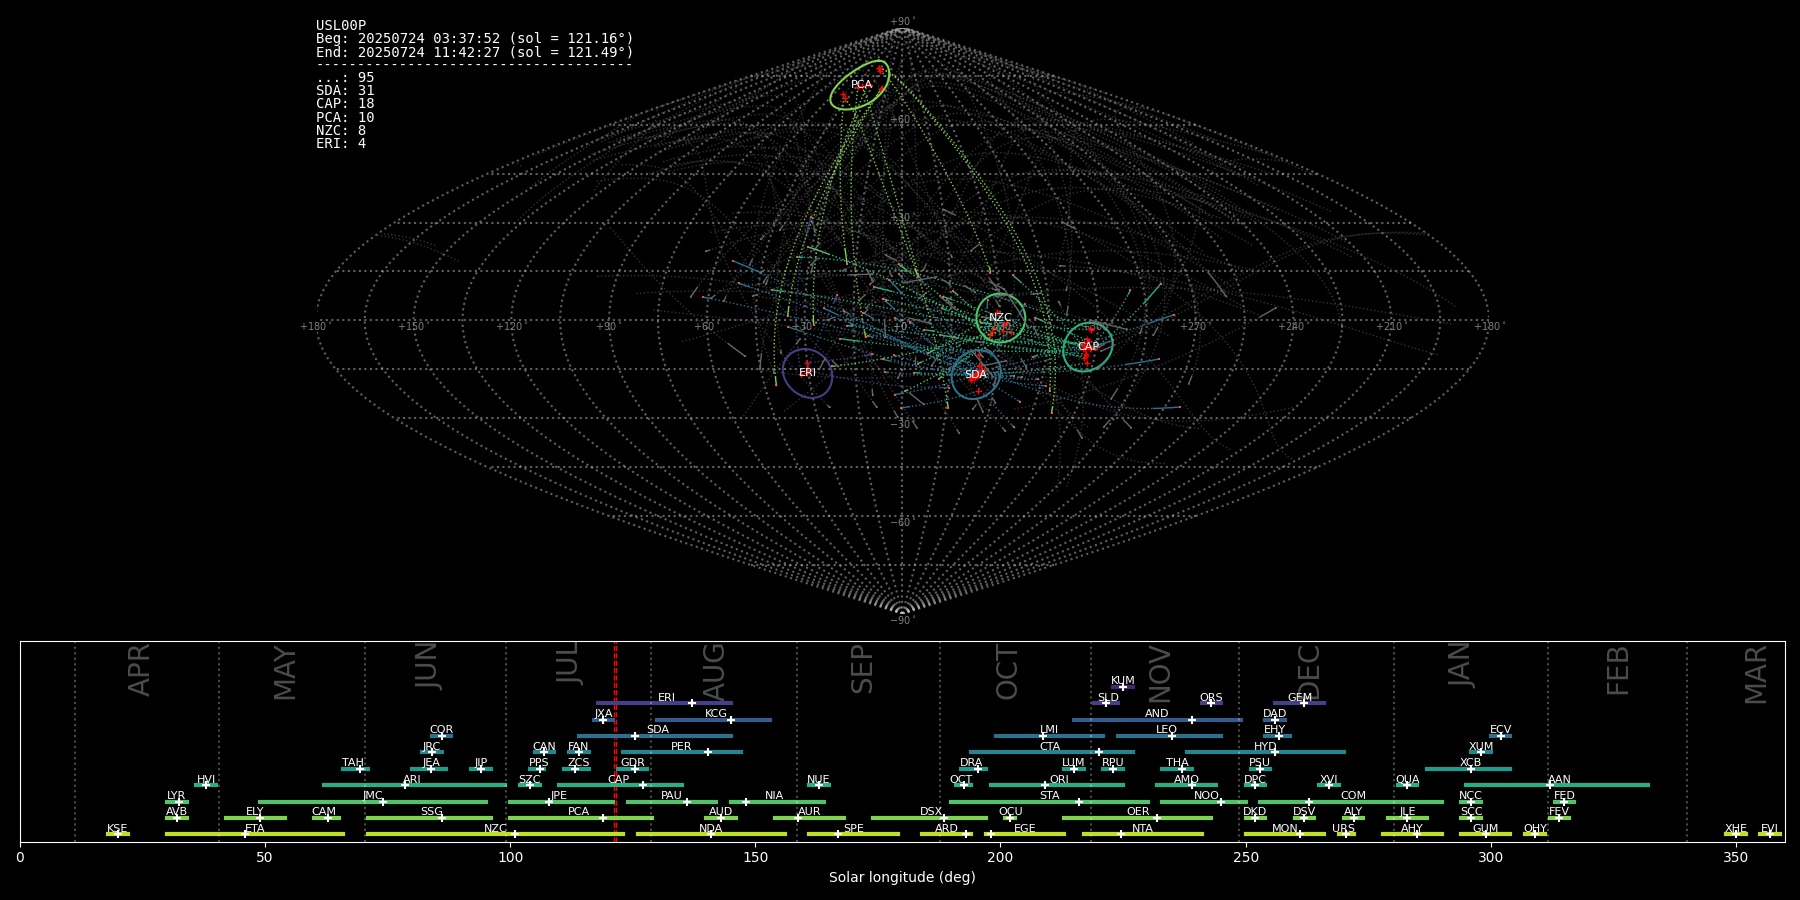The height and width of the screenshot is (900, 1800).
Task: Select the Beg: 20250724 03:37:52 line
Action: coord(475,39)
